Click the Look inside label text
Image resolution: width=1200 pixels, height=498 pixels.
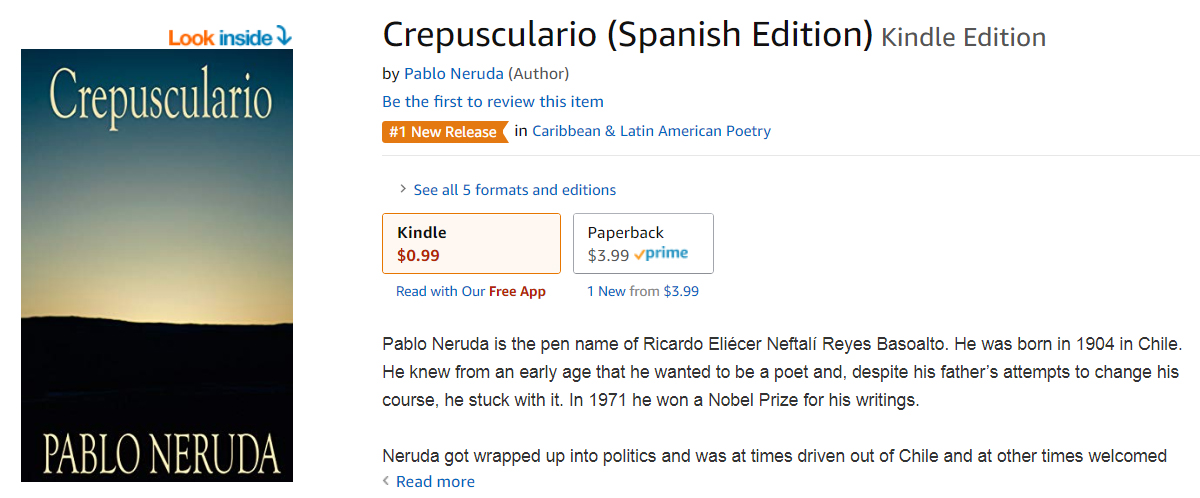pos(220,38)
